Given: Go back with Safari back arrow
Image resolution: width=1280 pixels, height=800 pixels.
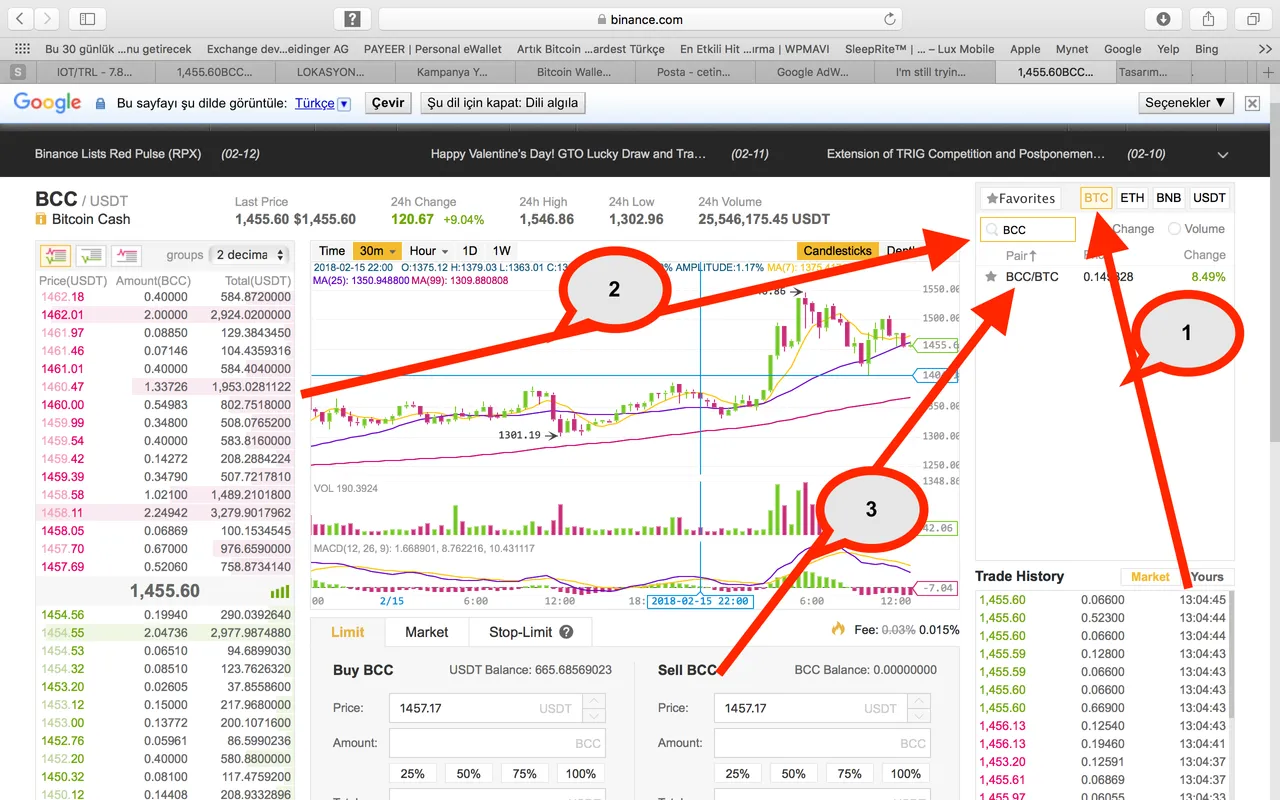Looking at the screenshot, I should [x=21, y=18].
